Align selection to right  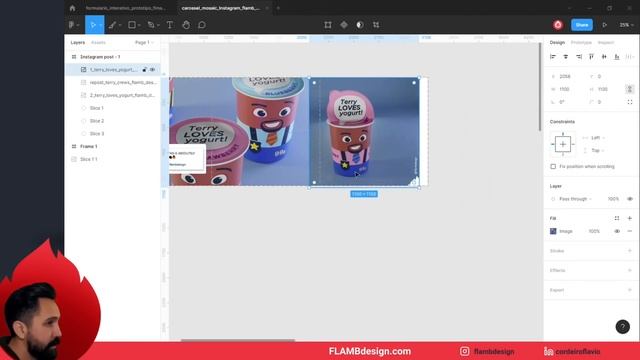pyautogui.click(x=579, y=57)
